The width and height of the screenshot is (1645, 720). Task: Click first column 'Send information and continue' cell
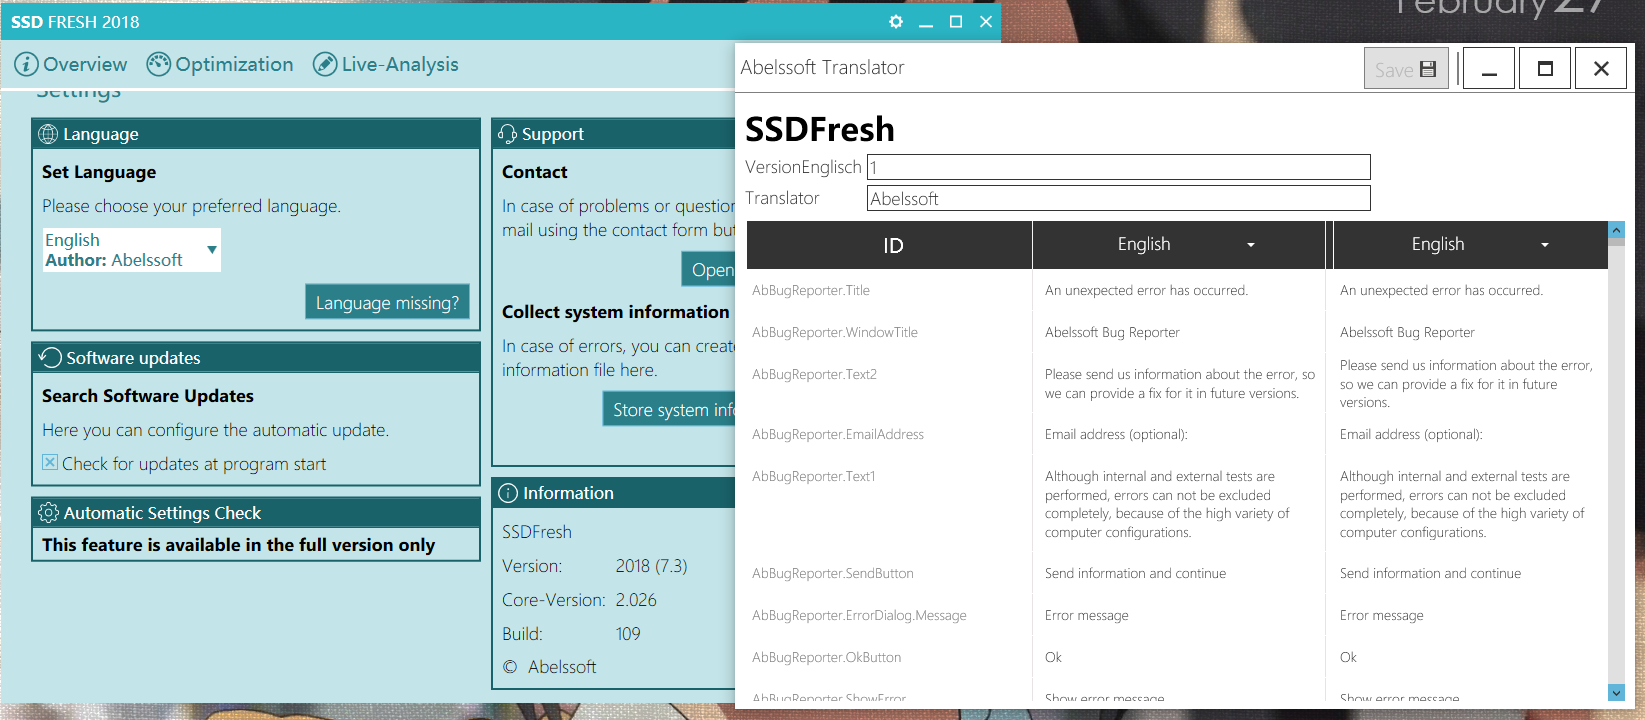coord(1135,574)
